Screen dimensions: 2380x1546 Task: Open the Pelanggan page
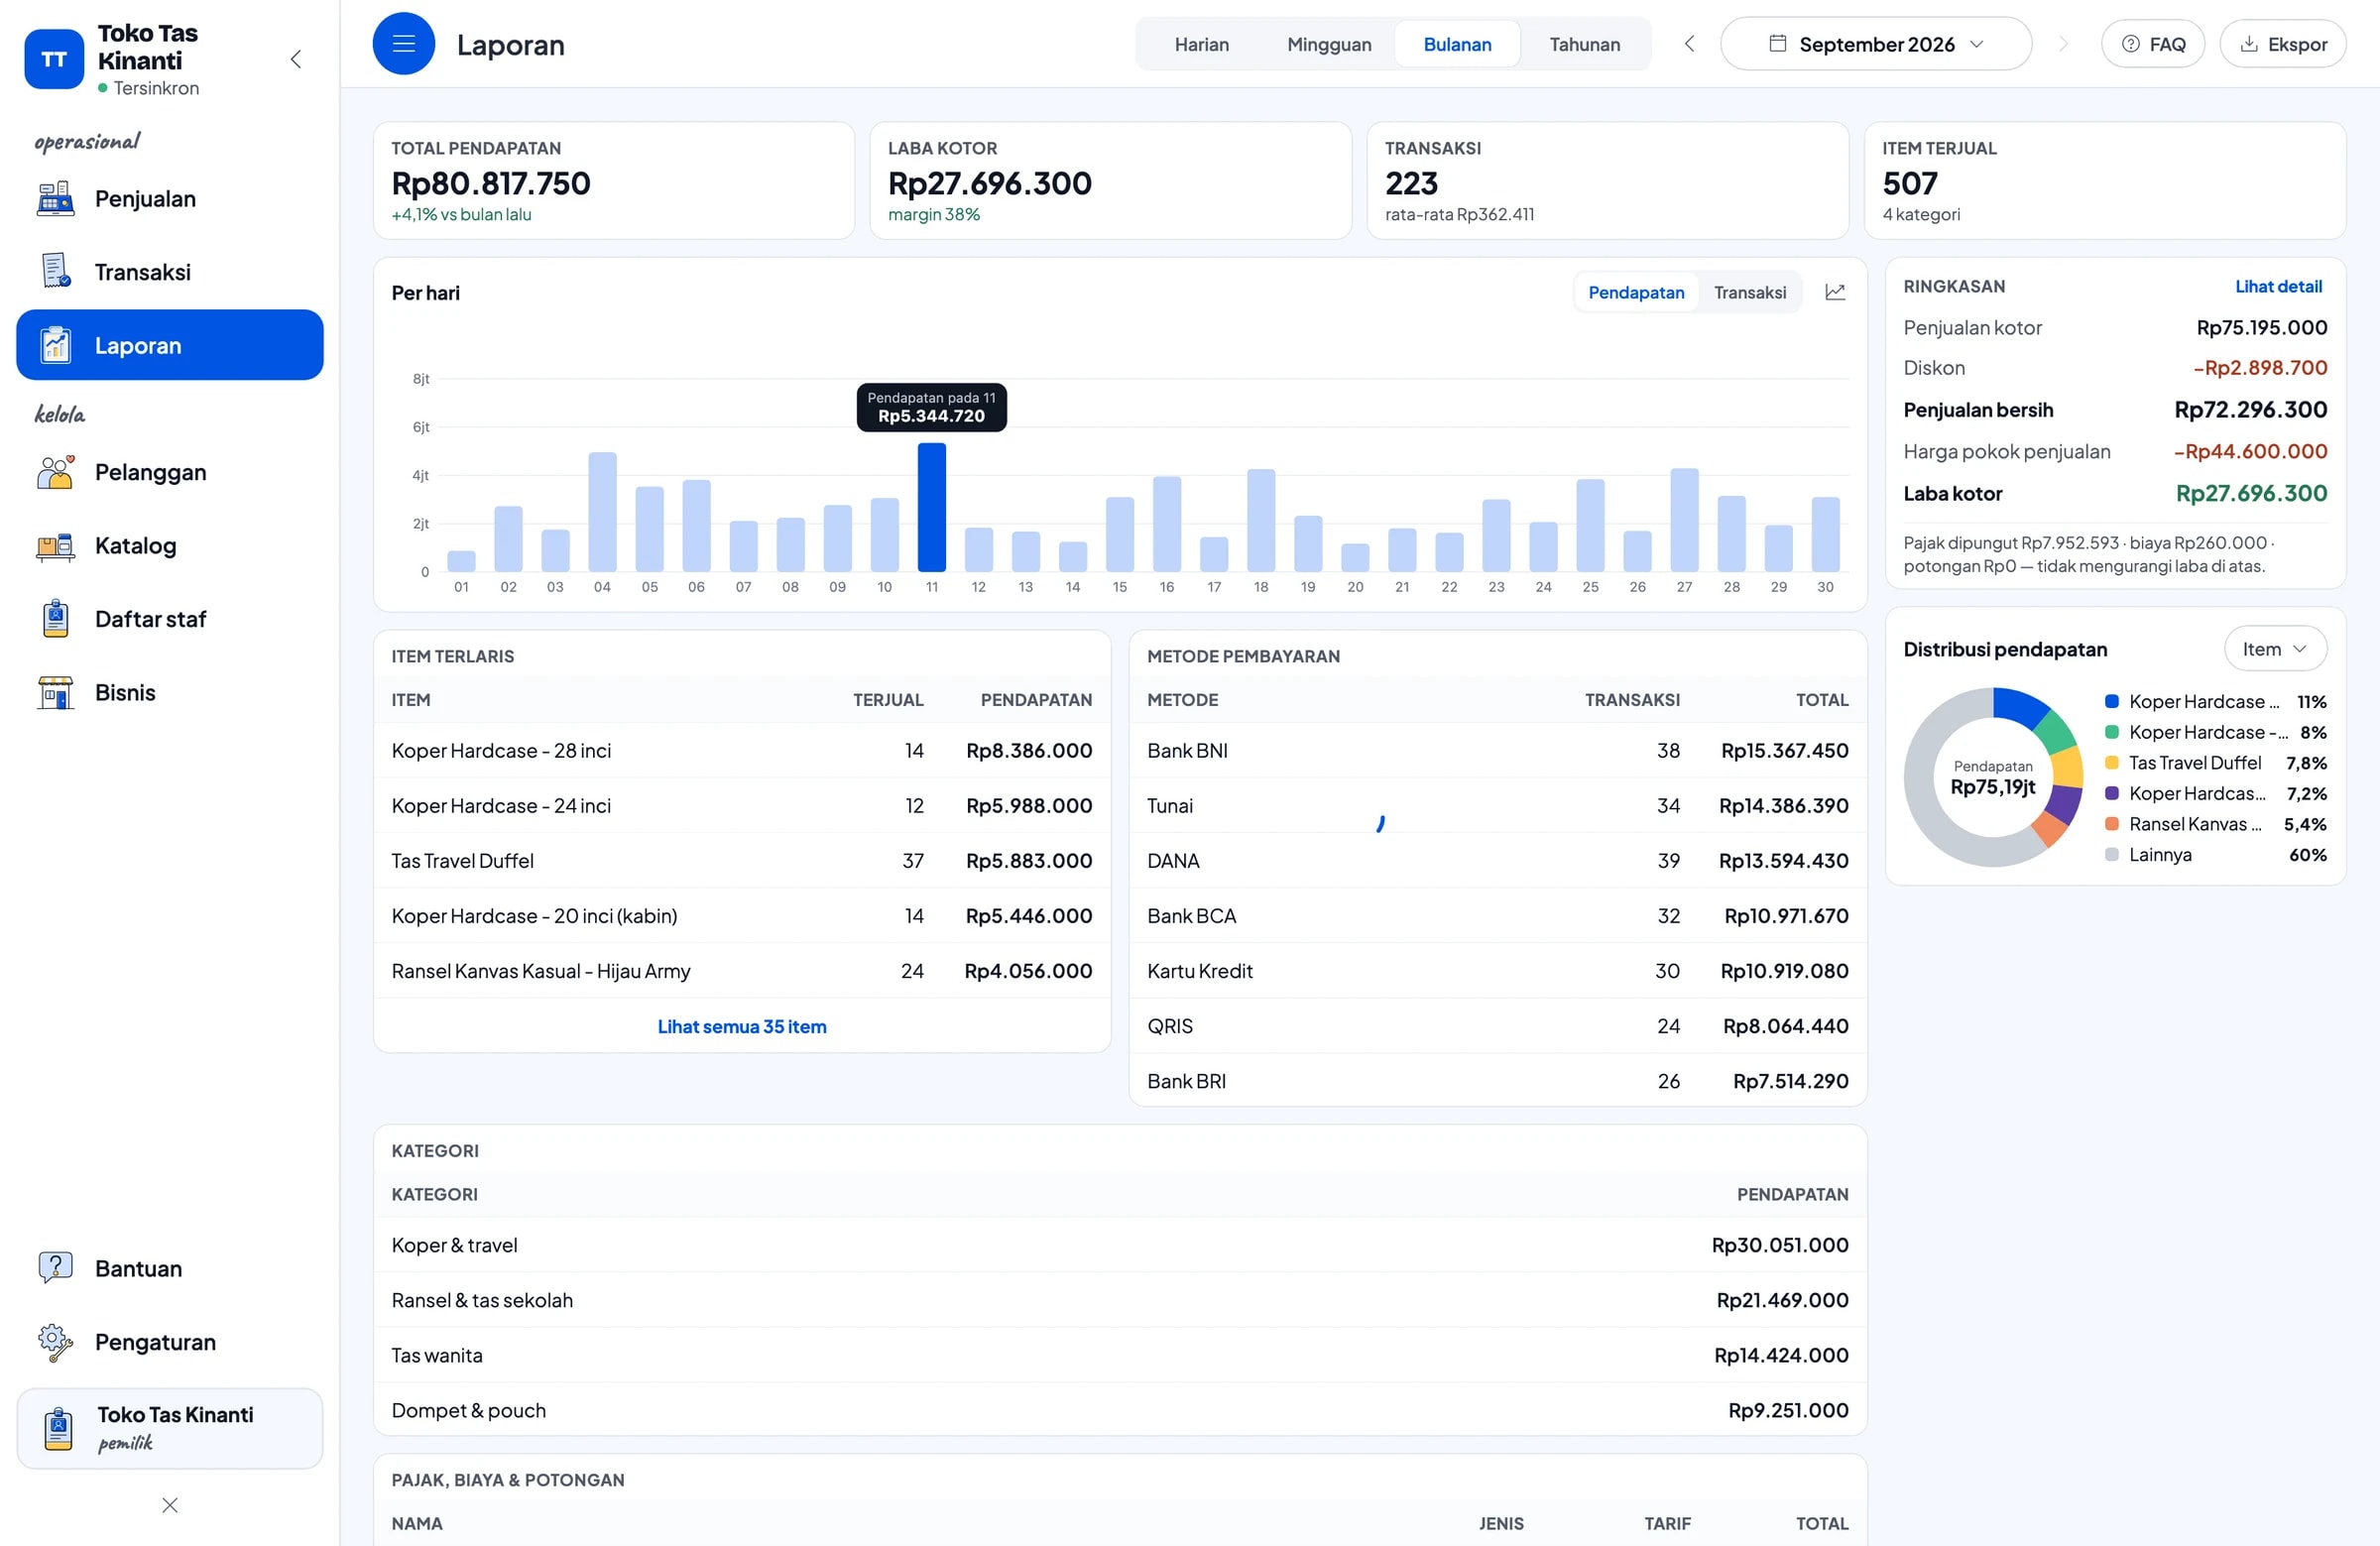[x=169, y=472]
